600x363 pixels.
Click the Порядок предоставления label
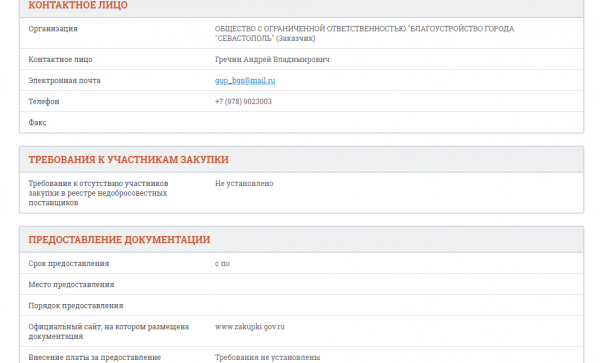(x=76, y=305)
